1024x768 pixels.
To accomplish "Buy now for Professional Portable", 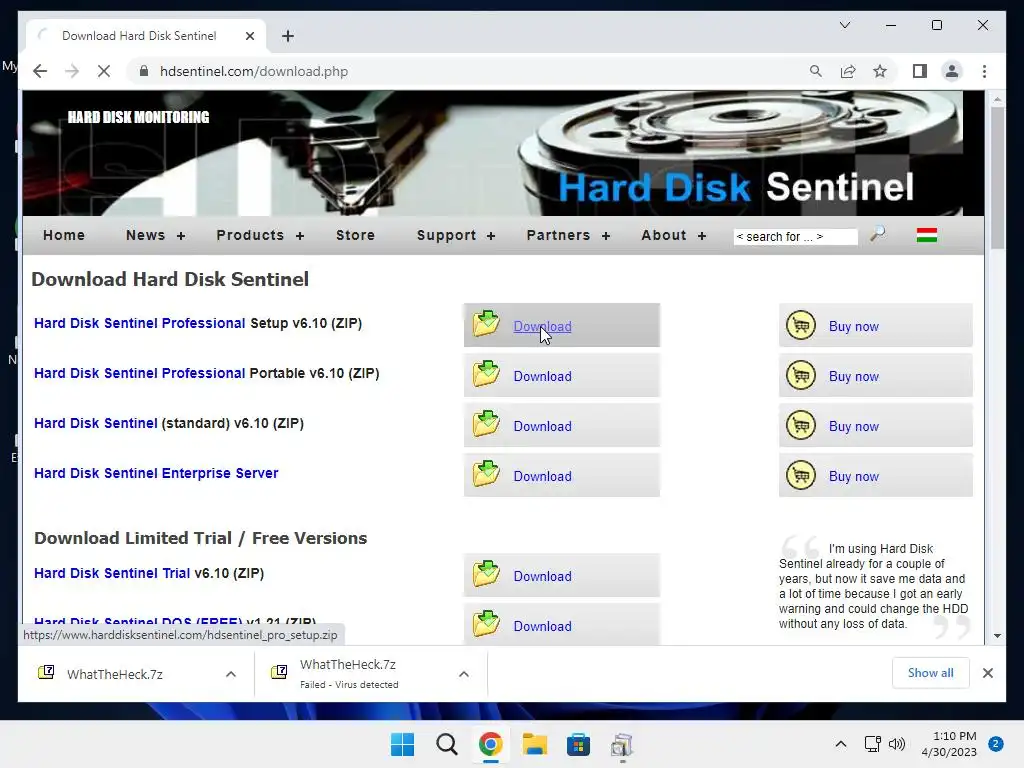I will [x=854, y=376].
